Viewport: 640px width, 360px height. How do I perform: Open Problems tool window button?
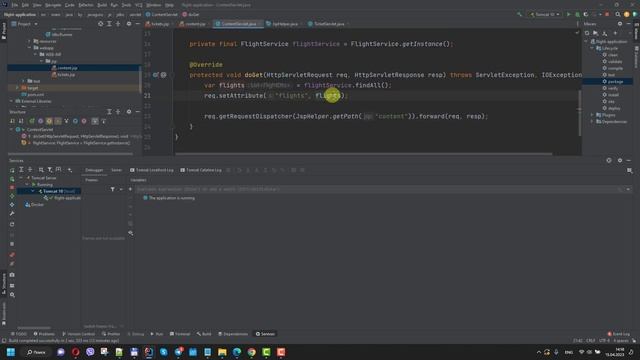tap(44, 334)
